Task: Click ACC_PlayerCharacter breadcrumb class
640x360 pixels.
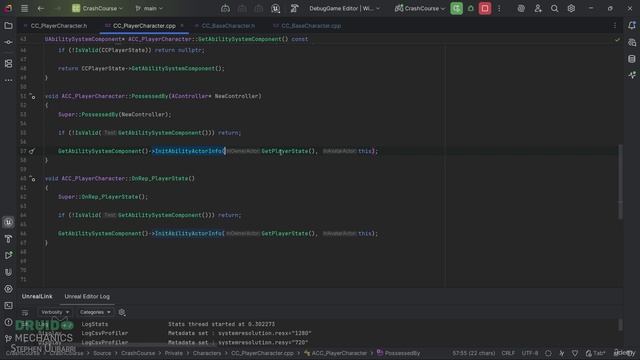Action: (335, 353)
